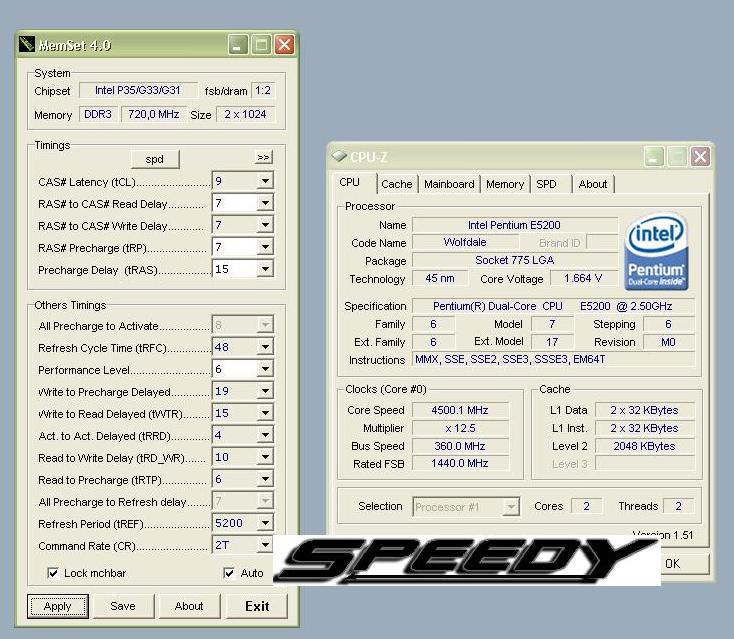
Task: Open the Processor #1 selection dropdown
Action: (x=511, y=507)
